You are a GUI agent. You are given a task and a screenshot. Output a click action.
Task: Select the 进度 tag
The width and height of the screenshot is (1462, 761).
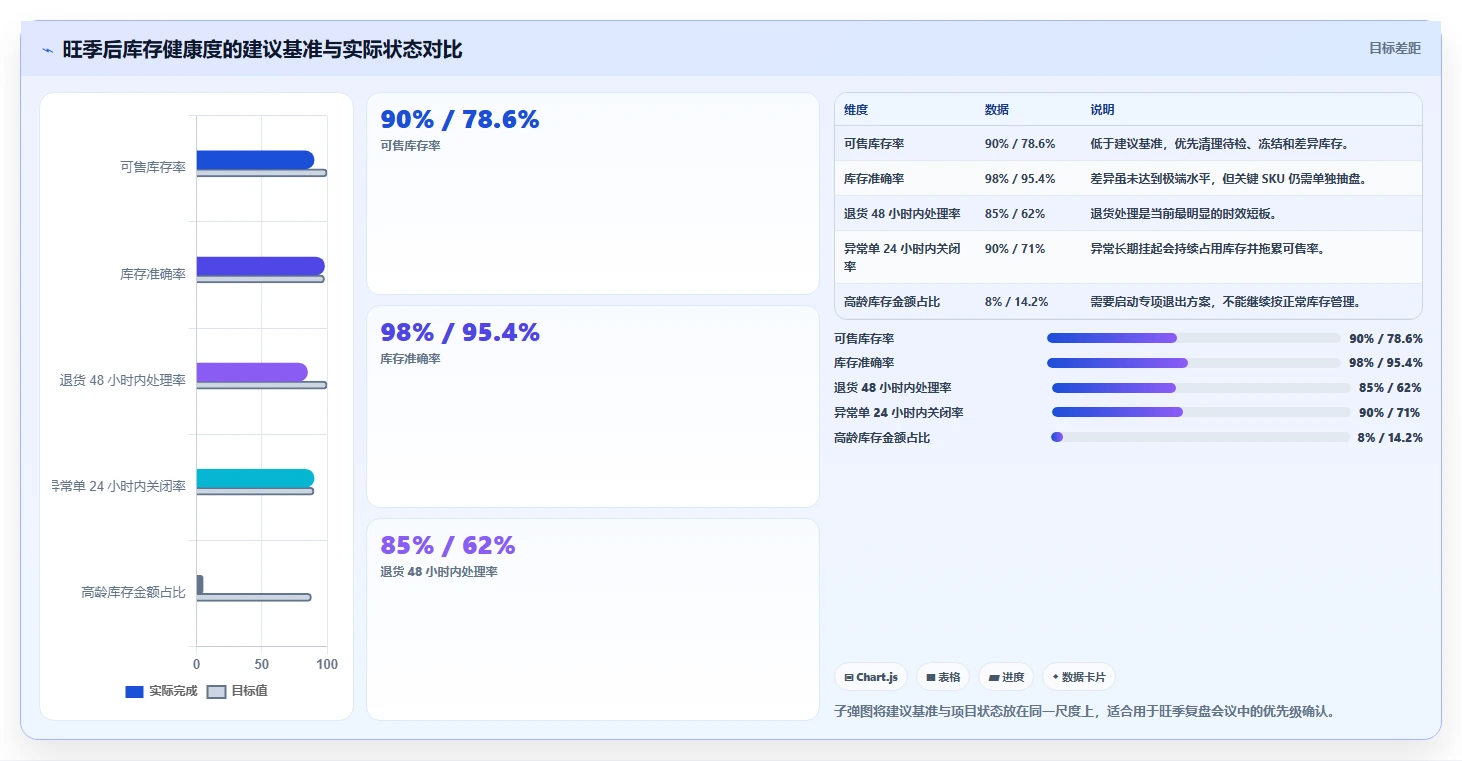[x=1006, y=677]
